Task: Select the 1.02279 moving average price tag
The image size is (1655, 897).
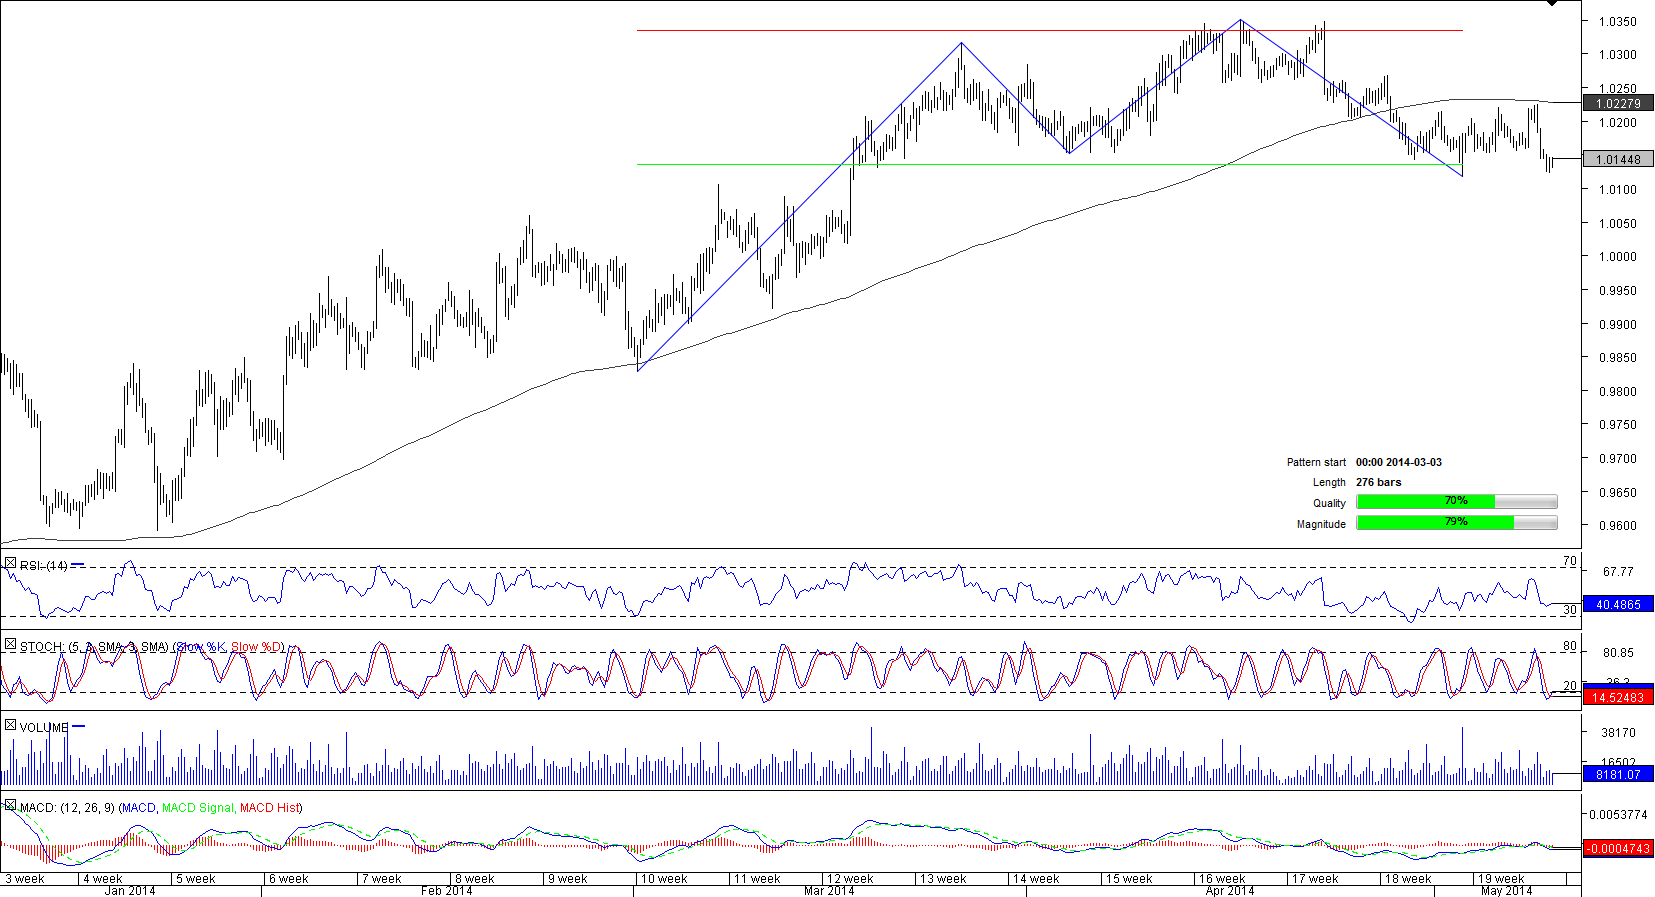Action: point(1618,103)
